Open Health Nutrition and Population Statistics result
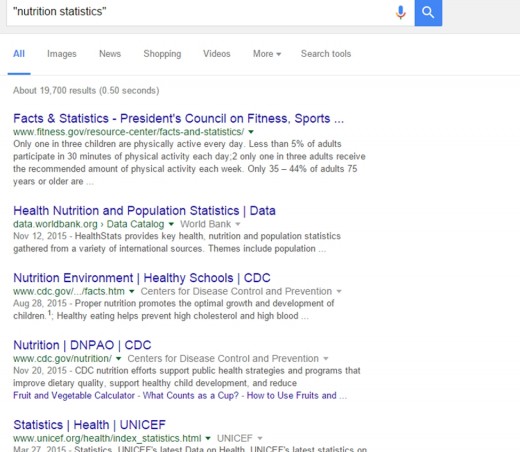 [144, 211]
